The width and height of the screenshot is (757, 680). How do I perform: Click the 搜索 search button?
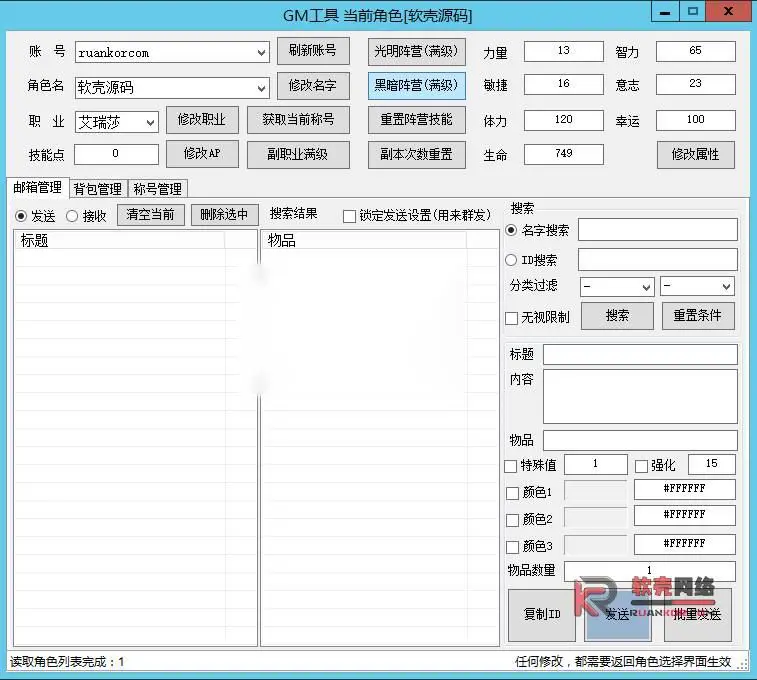617,316
